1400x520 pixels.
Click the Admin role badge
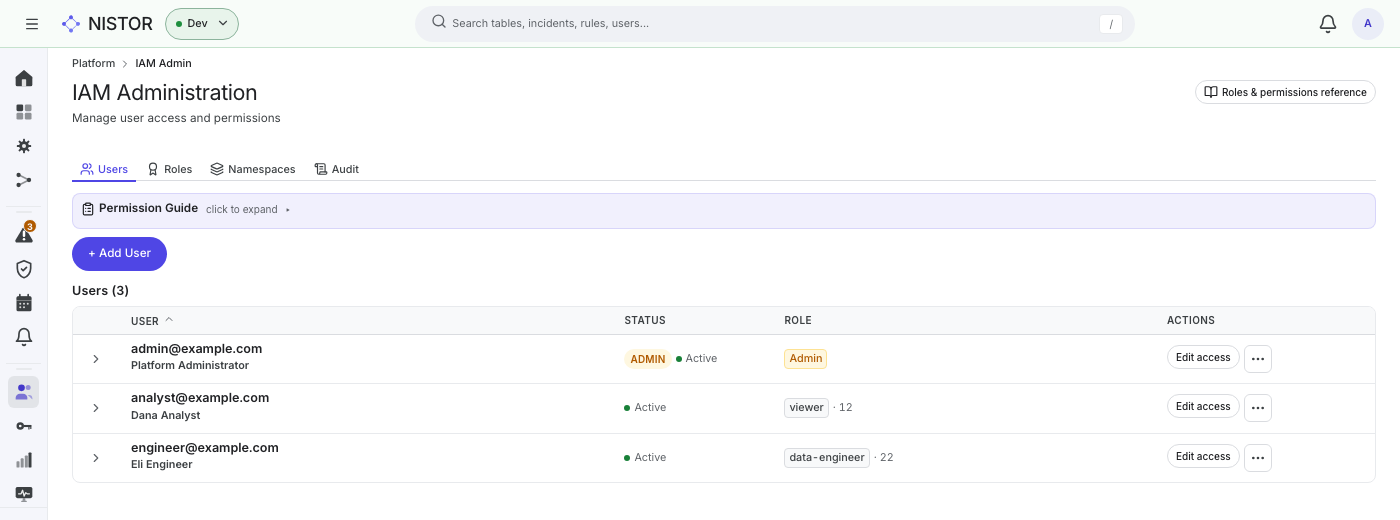(805, 358)
